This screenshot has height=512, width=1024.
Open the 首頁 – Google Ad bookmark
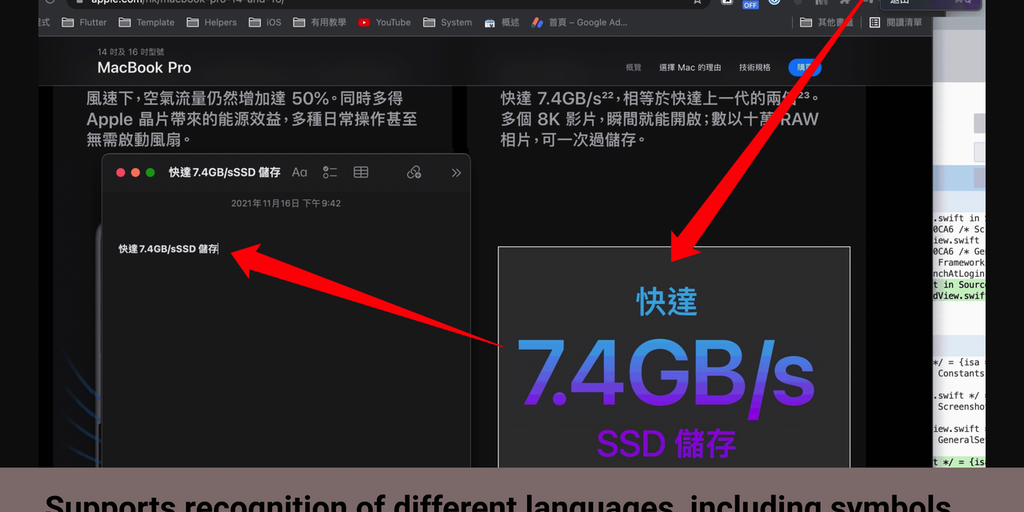[x=579, y=22]
